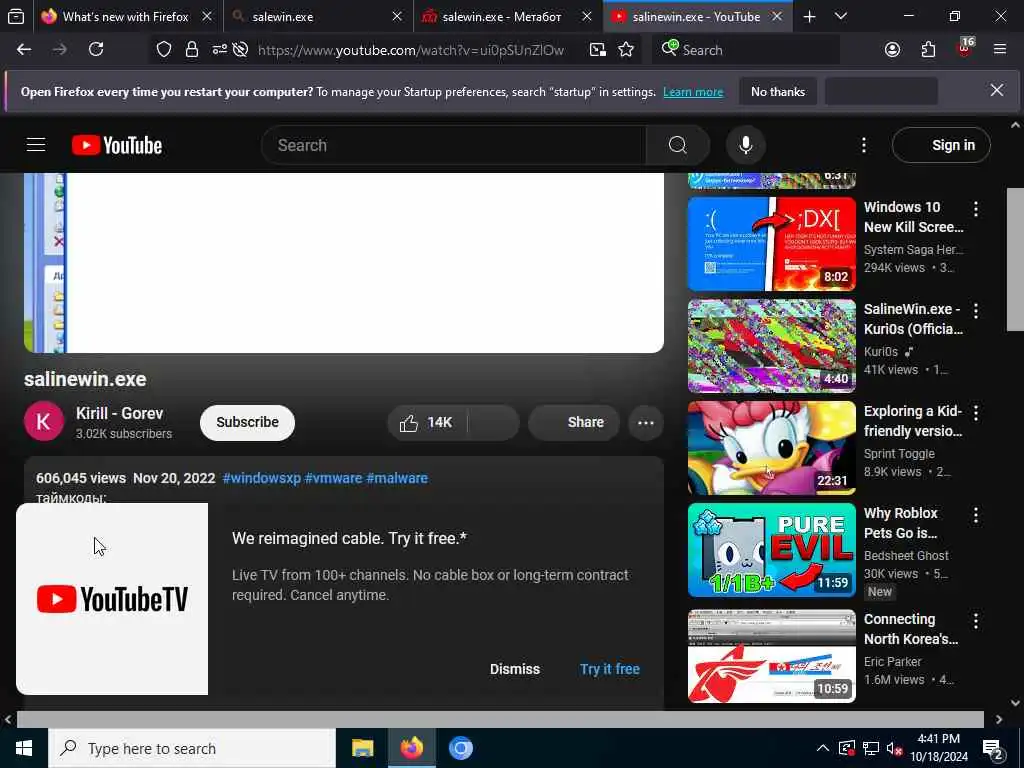Click the horizontal page scrollbar
This screenshot has width=1024, height=768.
point(500,719)
